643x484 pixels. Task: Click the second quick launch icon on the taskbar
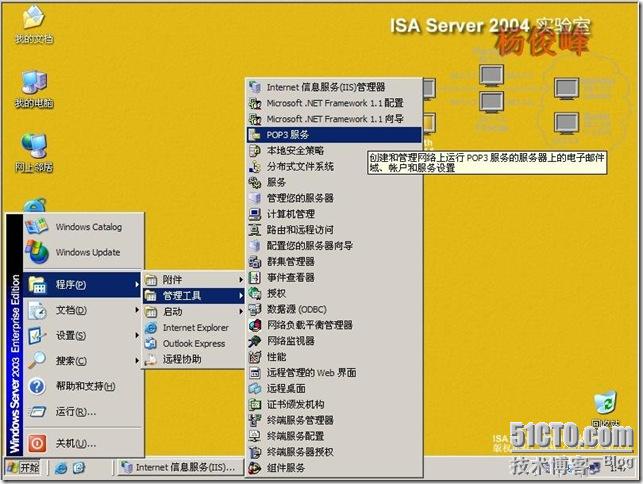pyautogui.click(x=79, y=468)
